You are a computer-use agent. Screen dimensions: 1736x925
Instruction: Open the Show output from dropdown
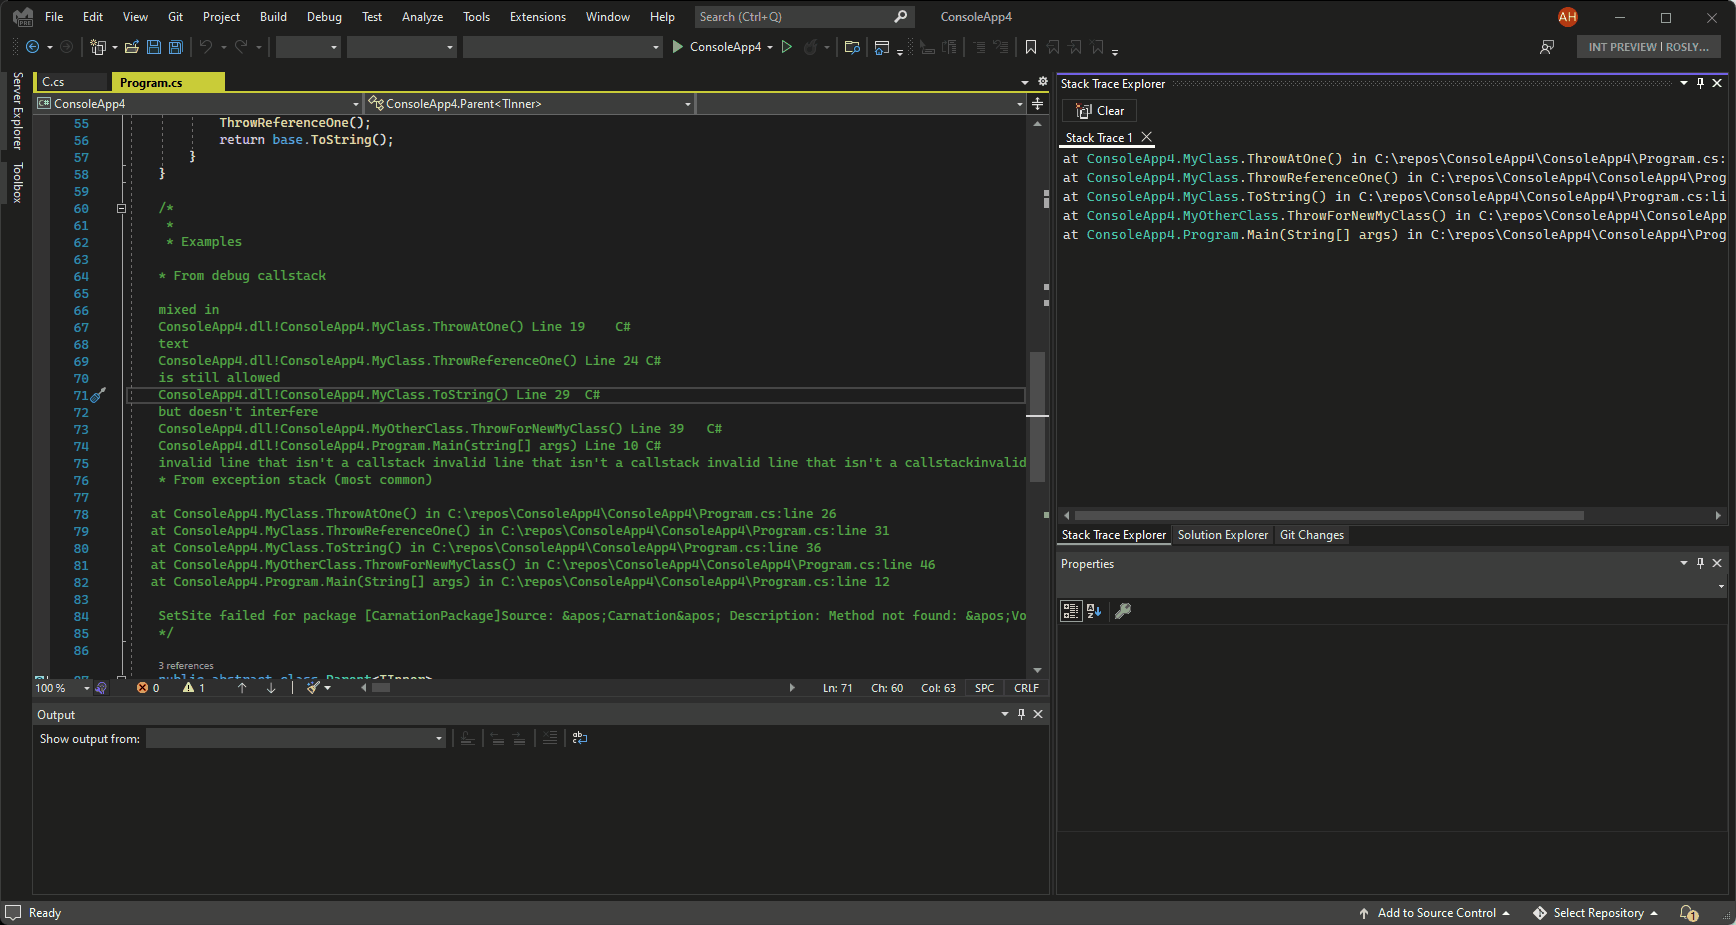pyautogui.click(x=295, y=738)
